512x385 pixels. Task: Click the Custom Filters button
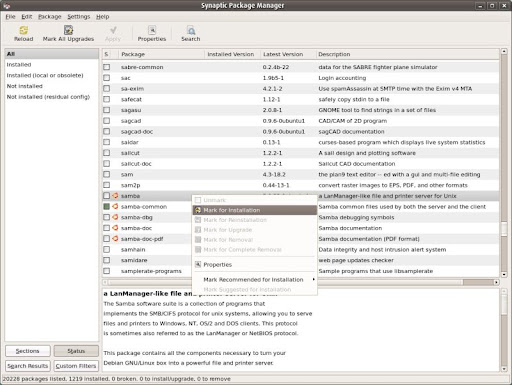point(76,366)
